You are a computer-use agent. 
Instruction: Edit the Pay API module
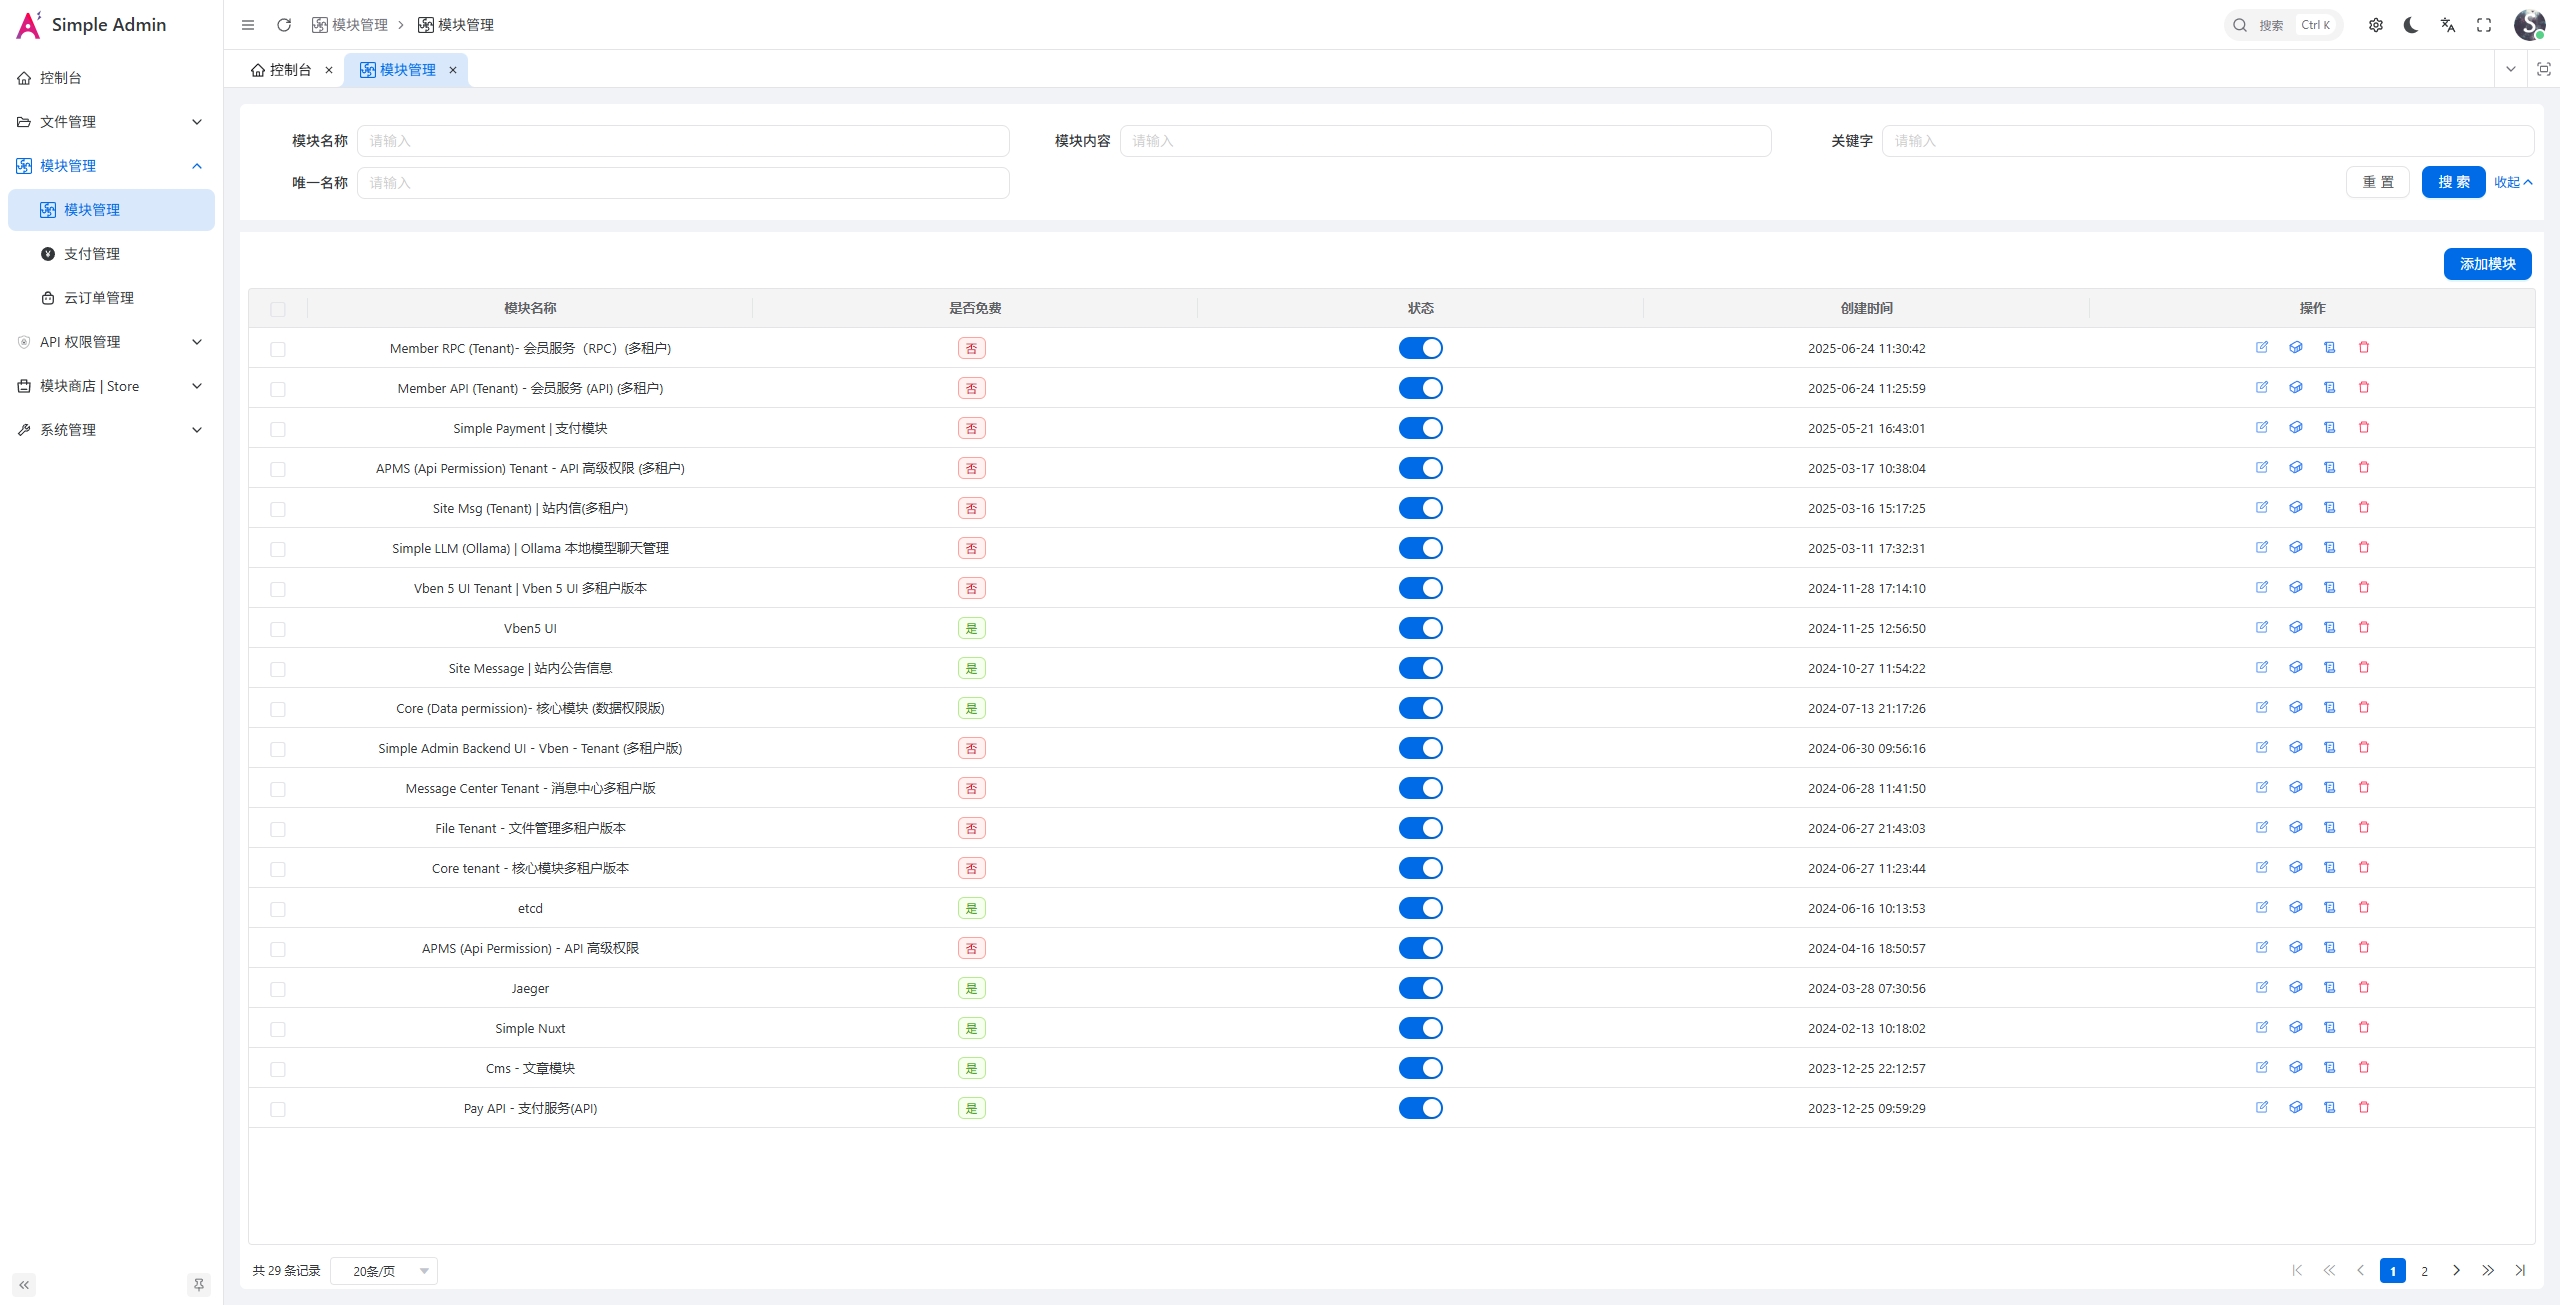coord(2262,1107)
